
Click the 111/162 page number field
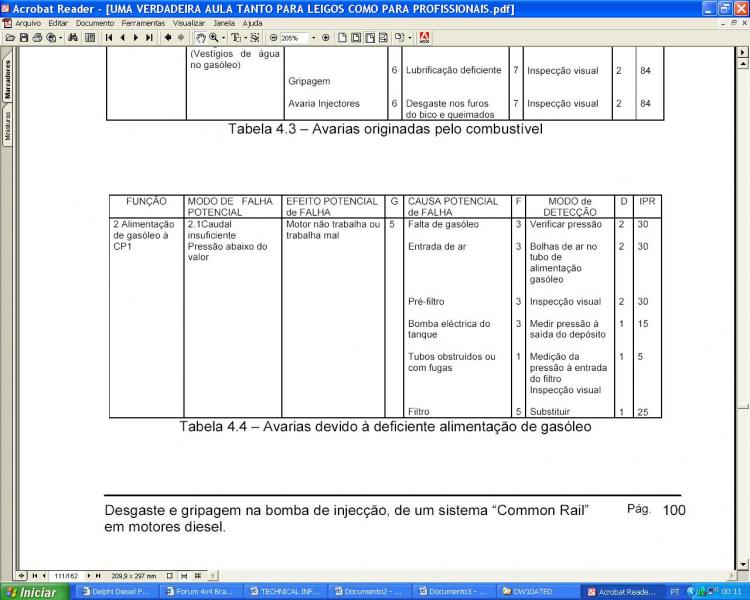click(66, 576)
